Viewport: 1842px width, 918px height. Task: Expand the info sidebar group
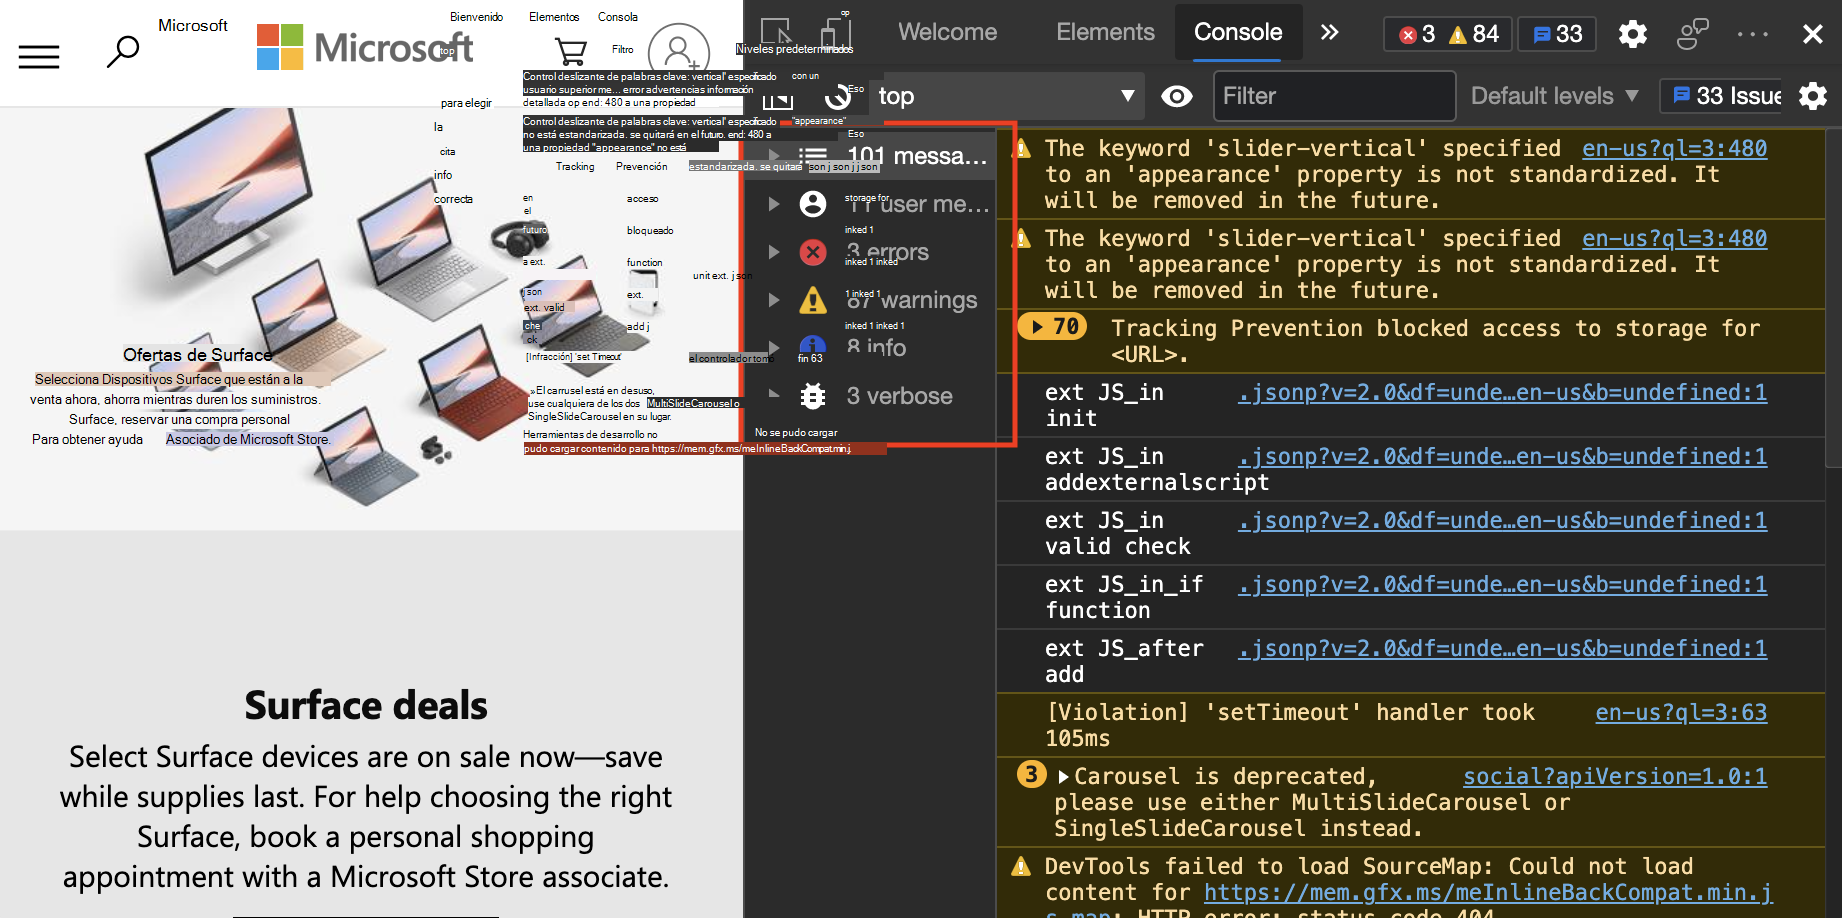point(773,348)
